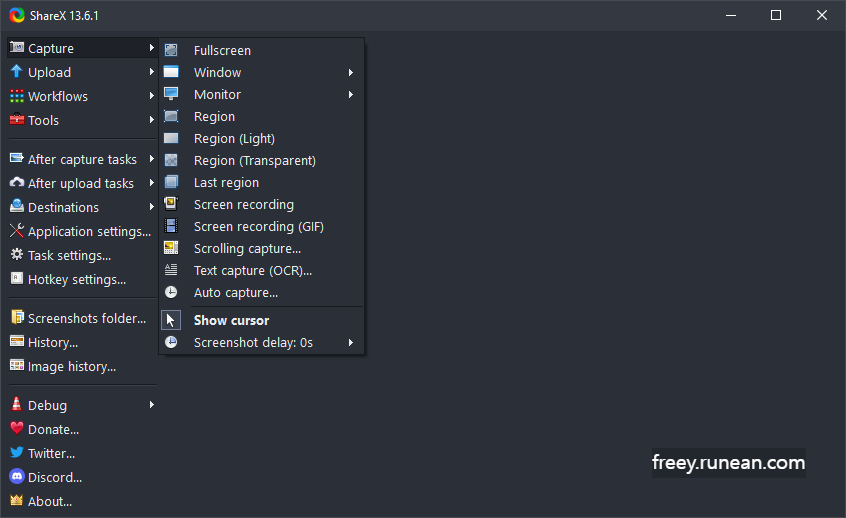Expand the Destinations menu arrow
The height and width of the screenshot is (518, 846).
point(152,207)
